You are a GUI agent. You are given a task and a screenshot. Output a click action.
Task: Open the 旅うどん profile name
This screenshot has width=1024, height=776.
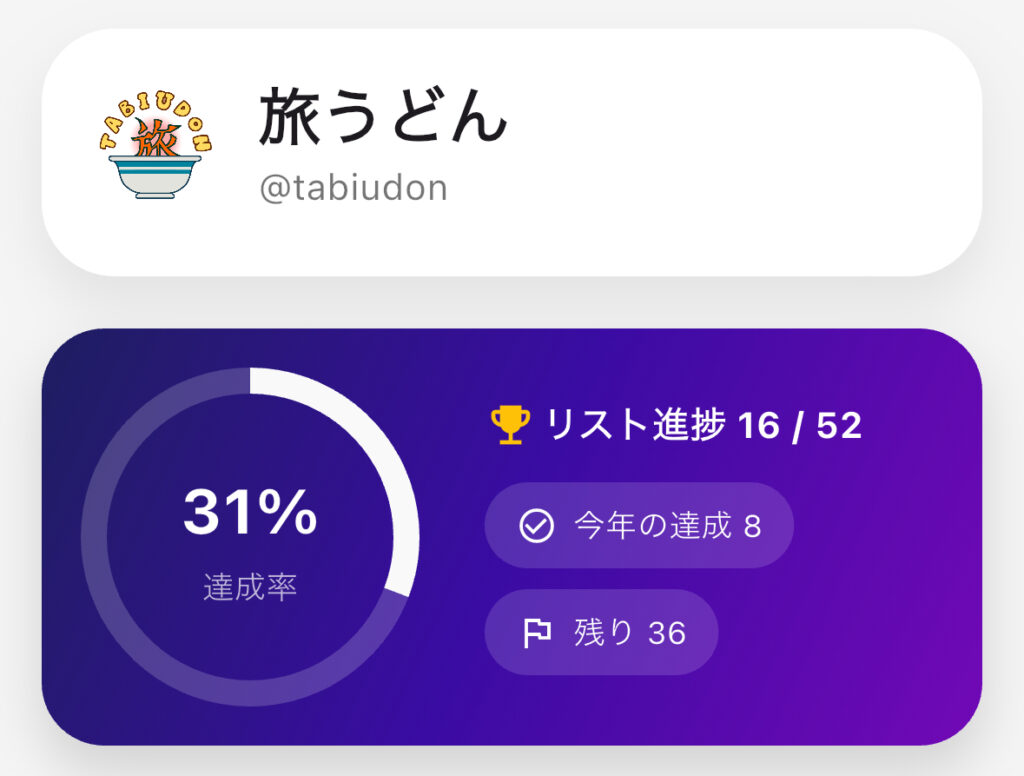tap(384, 117)
